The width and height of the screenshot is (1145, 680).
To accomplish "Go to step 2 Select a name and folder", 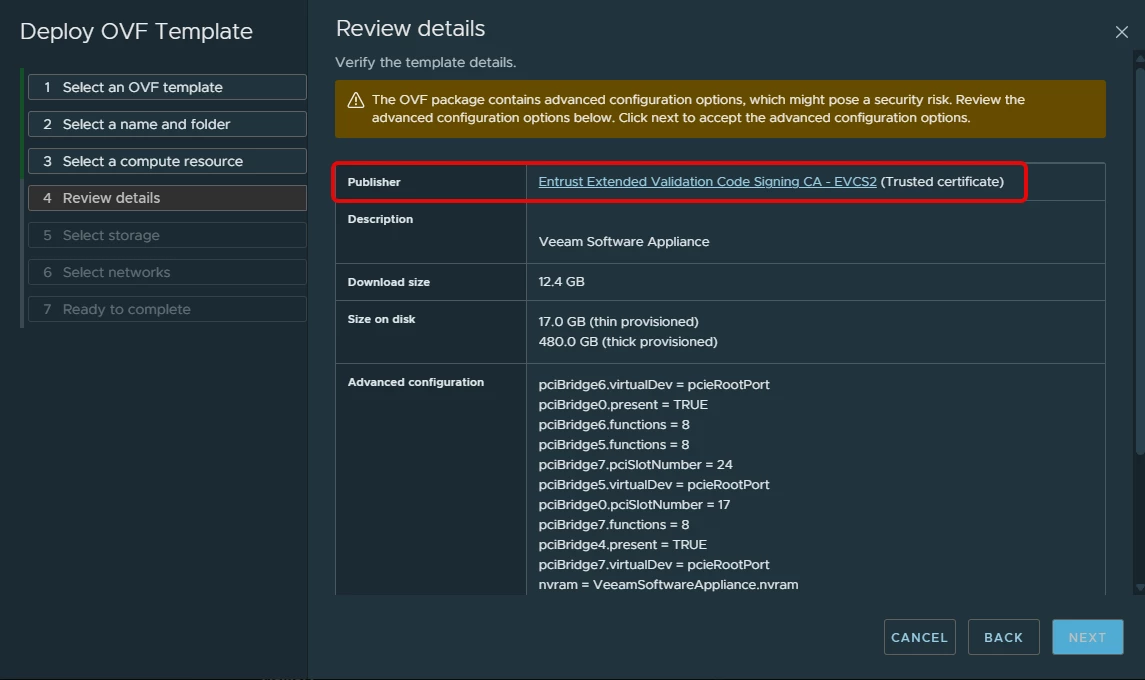I will click(x=167, y=124).
